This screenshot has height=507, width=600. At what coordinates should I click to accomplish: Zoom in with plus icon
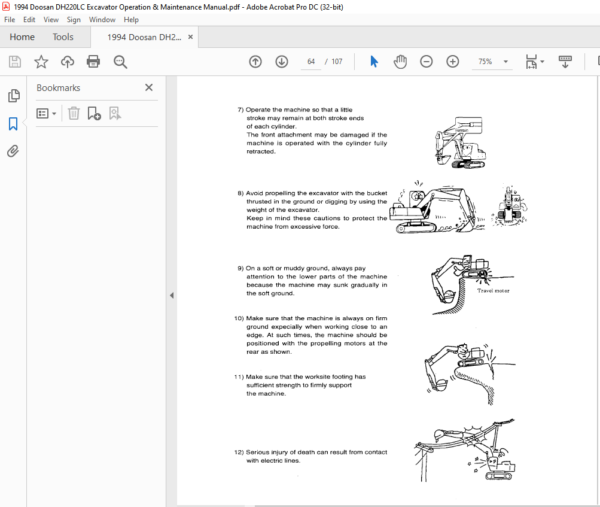(453, 62)
